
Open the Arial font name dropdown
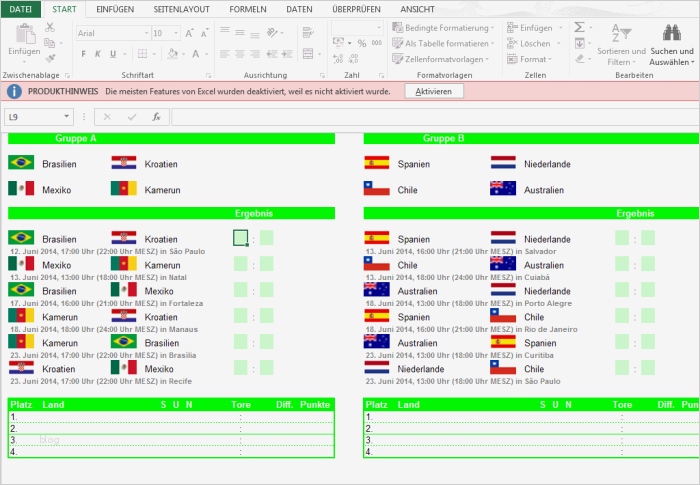146,33
